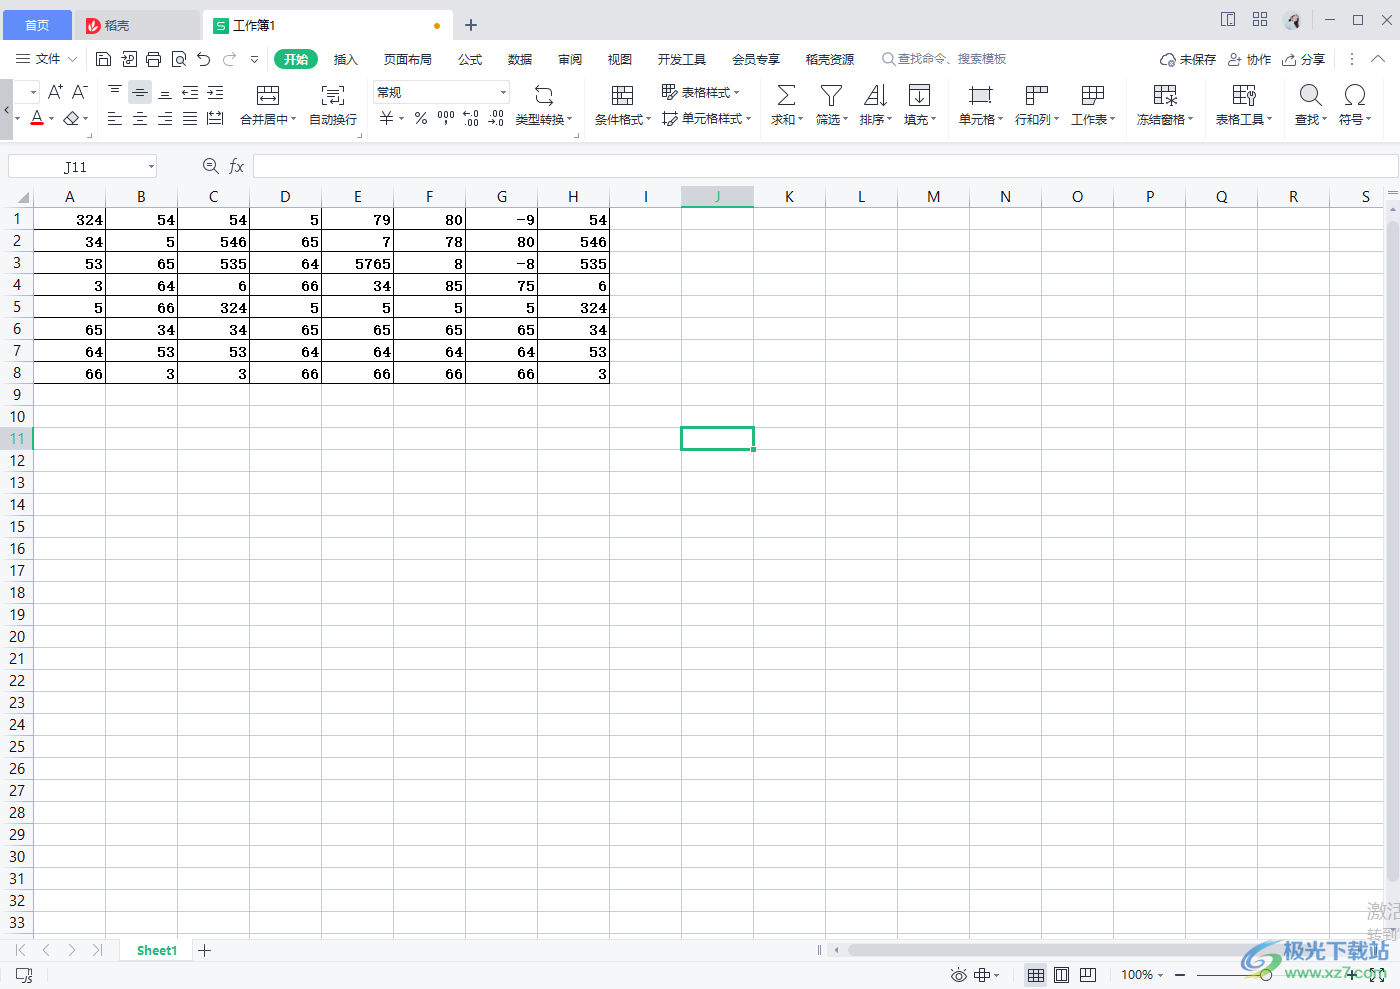Switch to Normal view mode
Image resolution: width=1400 pixels, height=989 pixels.
(x=1036, y=974)
